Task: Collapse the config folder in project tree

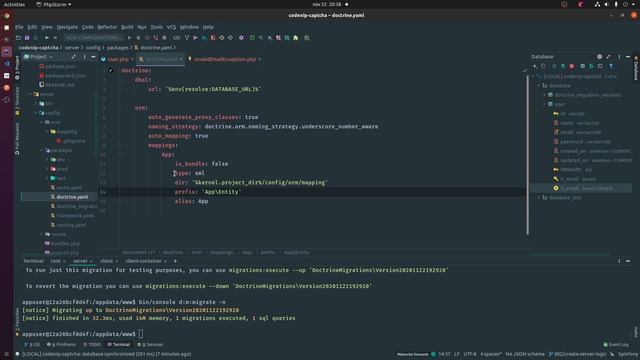Action: coord(36,113)
